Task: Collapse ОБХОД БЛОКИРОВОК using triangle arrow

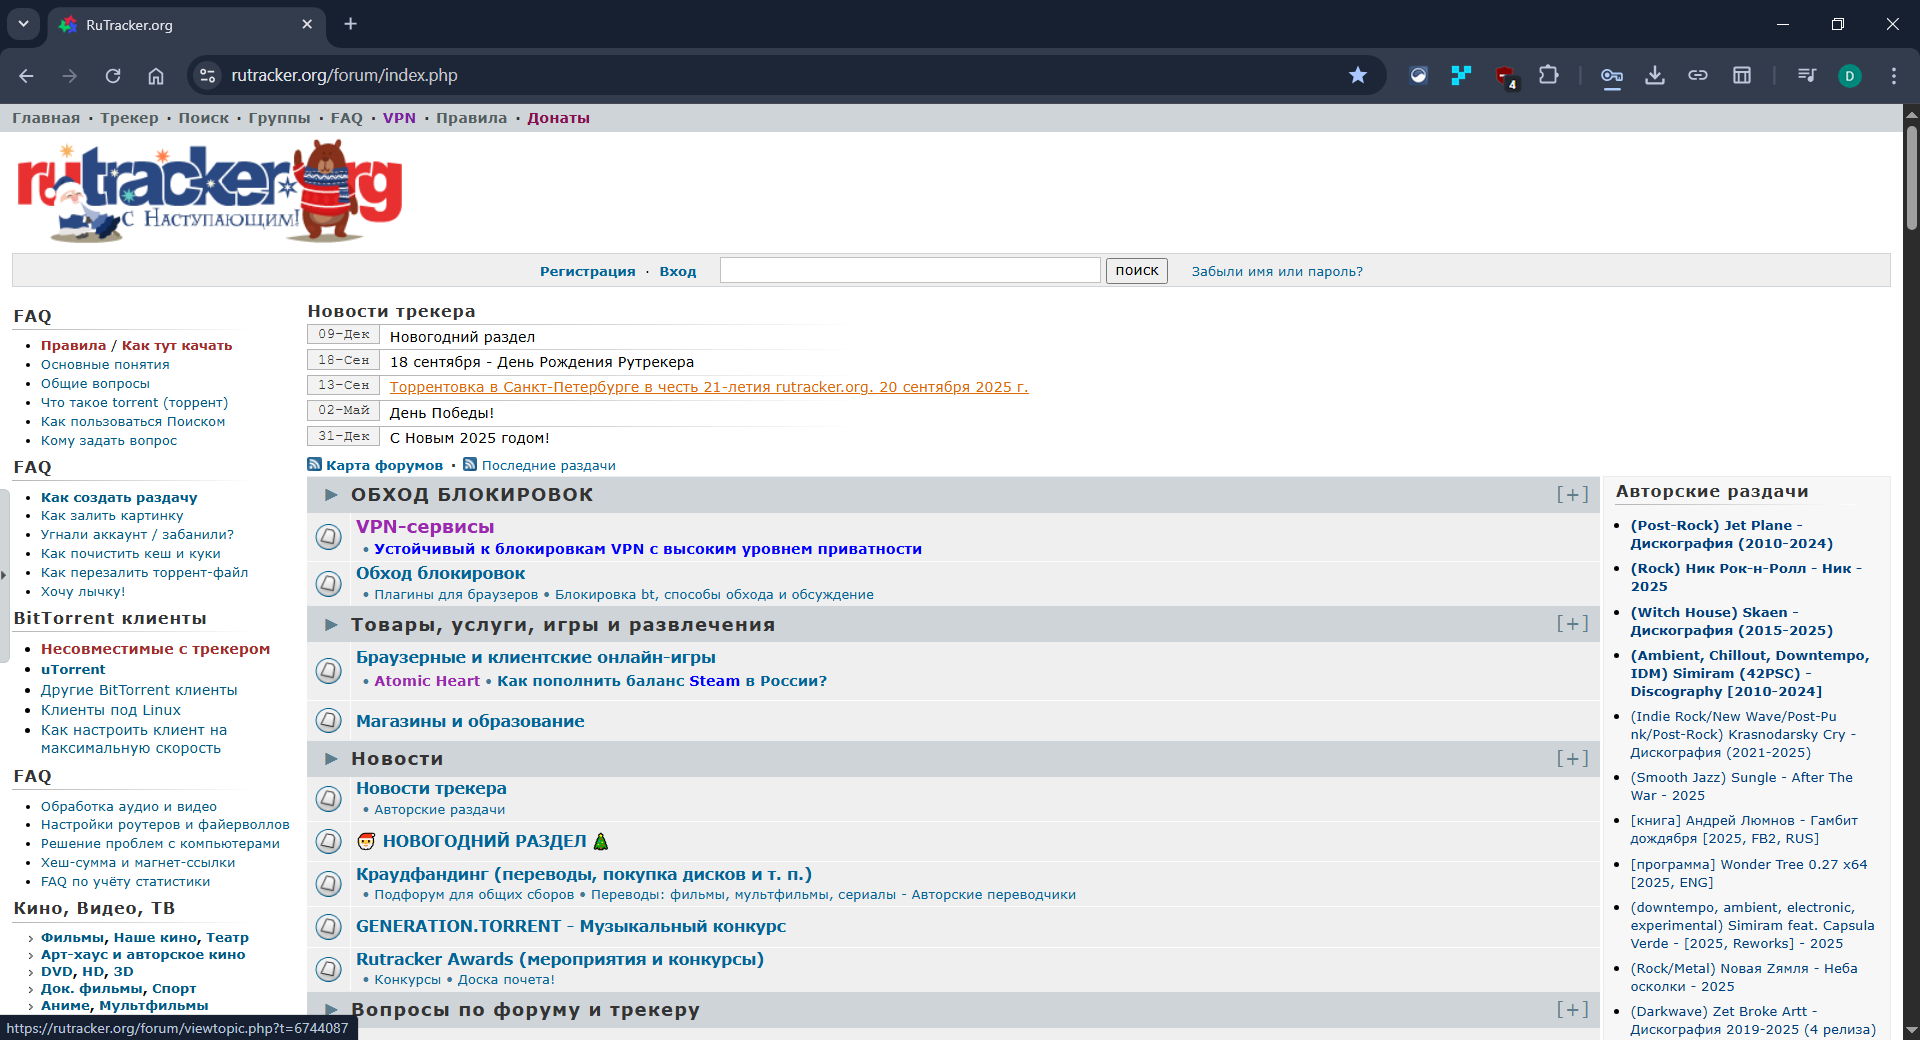Action: pyautogui.click(x=331, y=495)
